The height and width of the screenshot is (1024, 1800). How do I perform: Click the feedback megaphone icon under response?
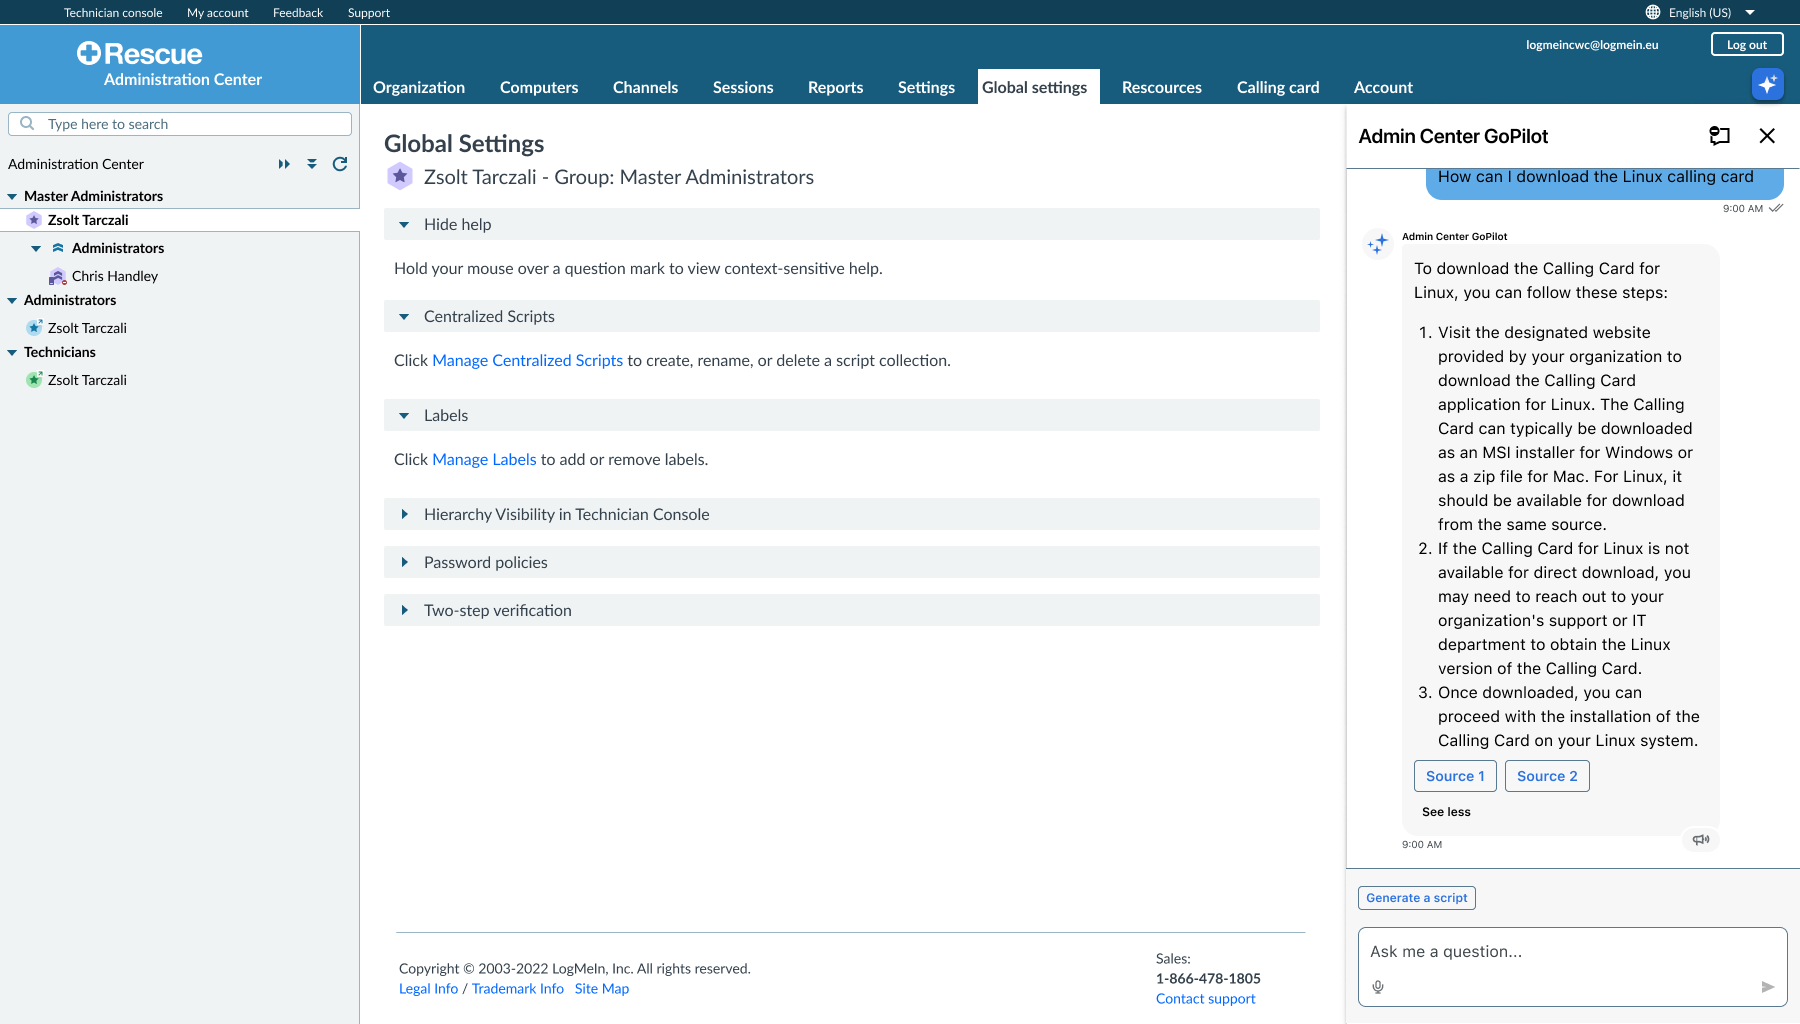tap(1701, 840)
